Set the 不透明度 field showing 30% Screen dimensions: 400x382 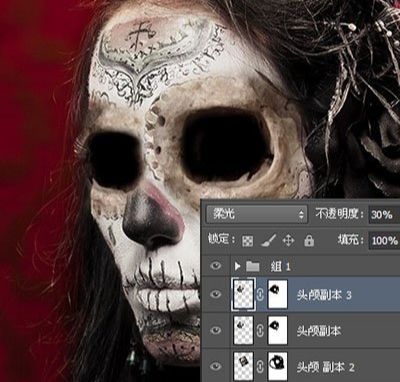coord(384,214)
